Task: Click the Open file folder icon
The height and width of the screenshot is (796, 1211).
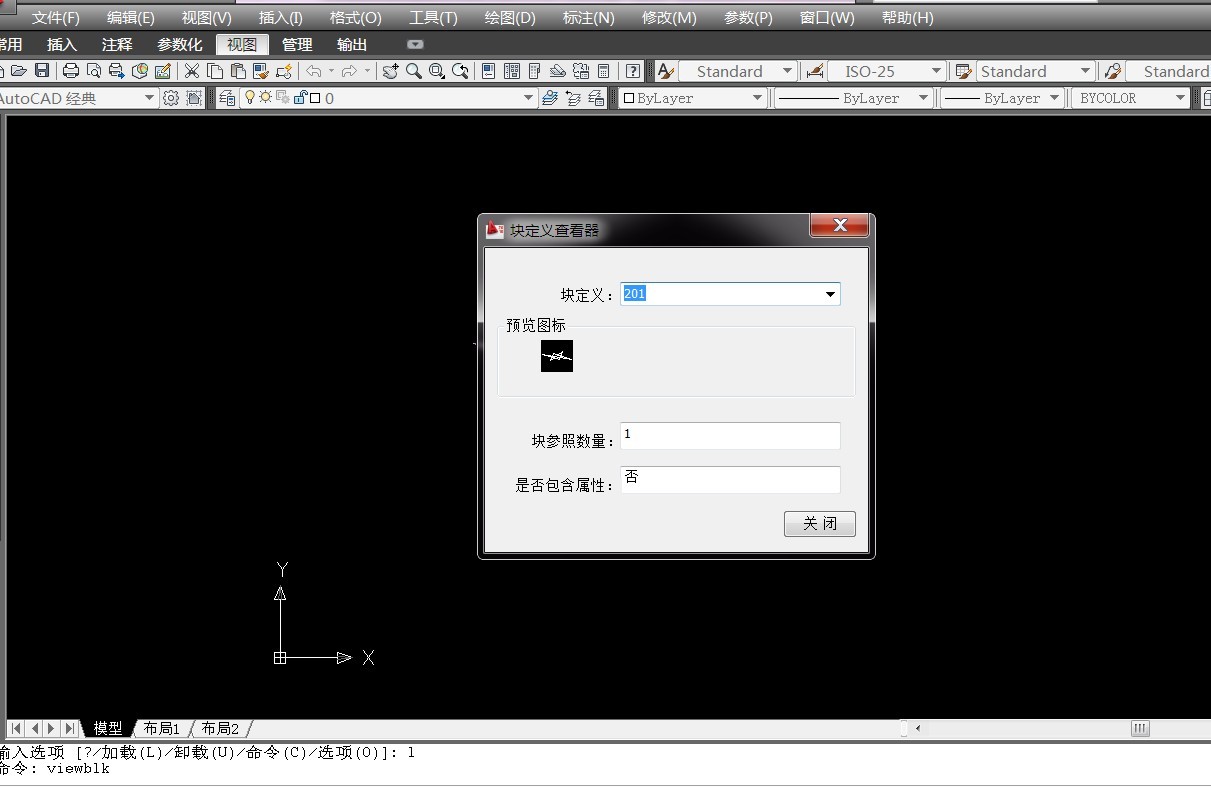Action: point(19,71)
